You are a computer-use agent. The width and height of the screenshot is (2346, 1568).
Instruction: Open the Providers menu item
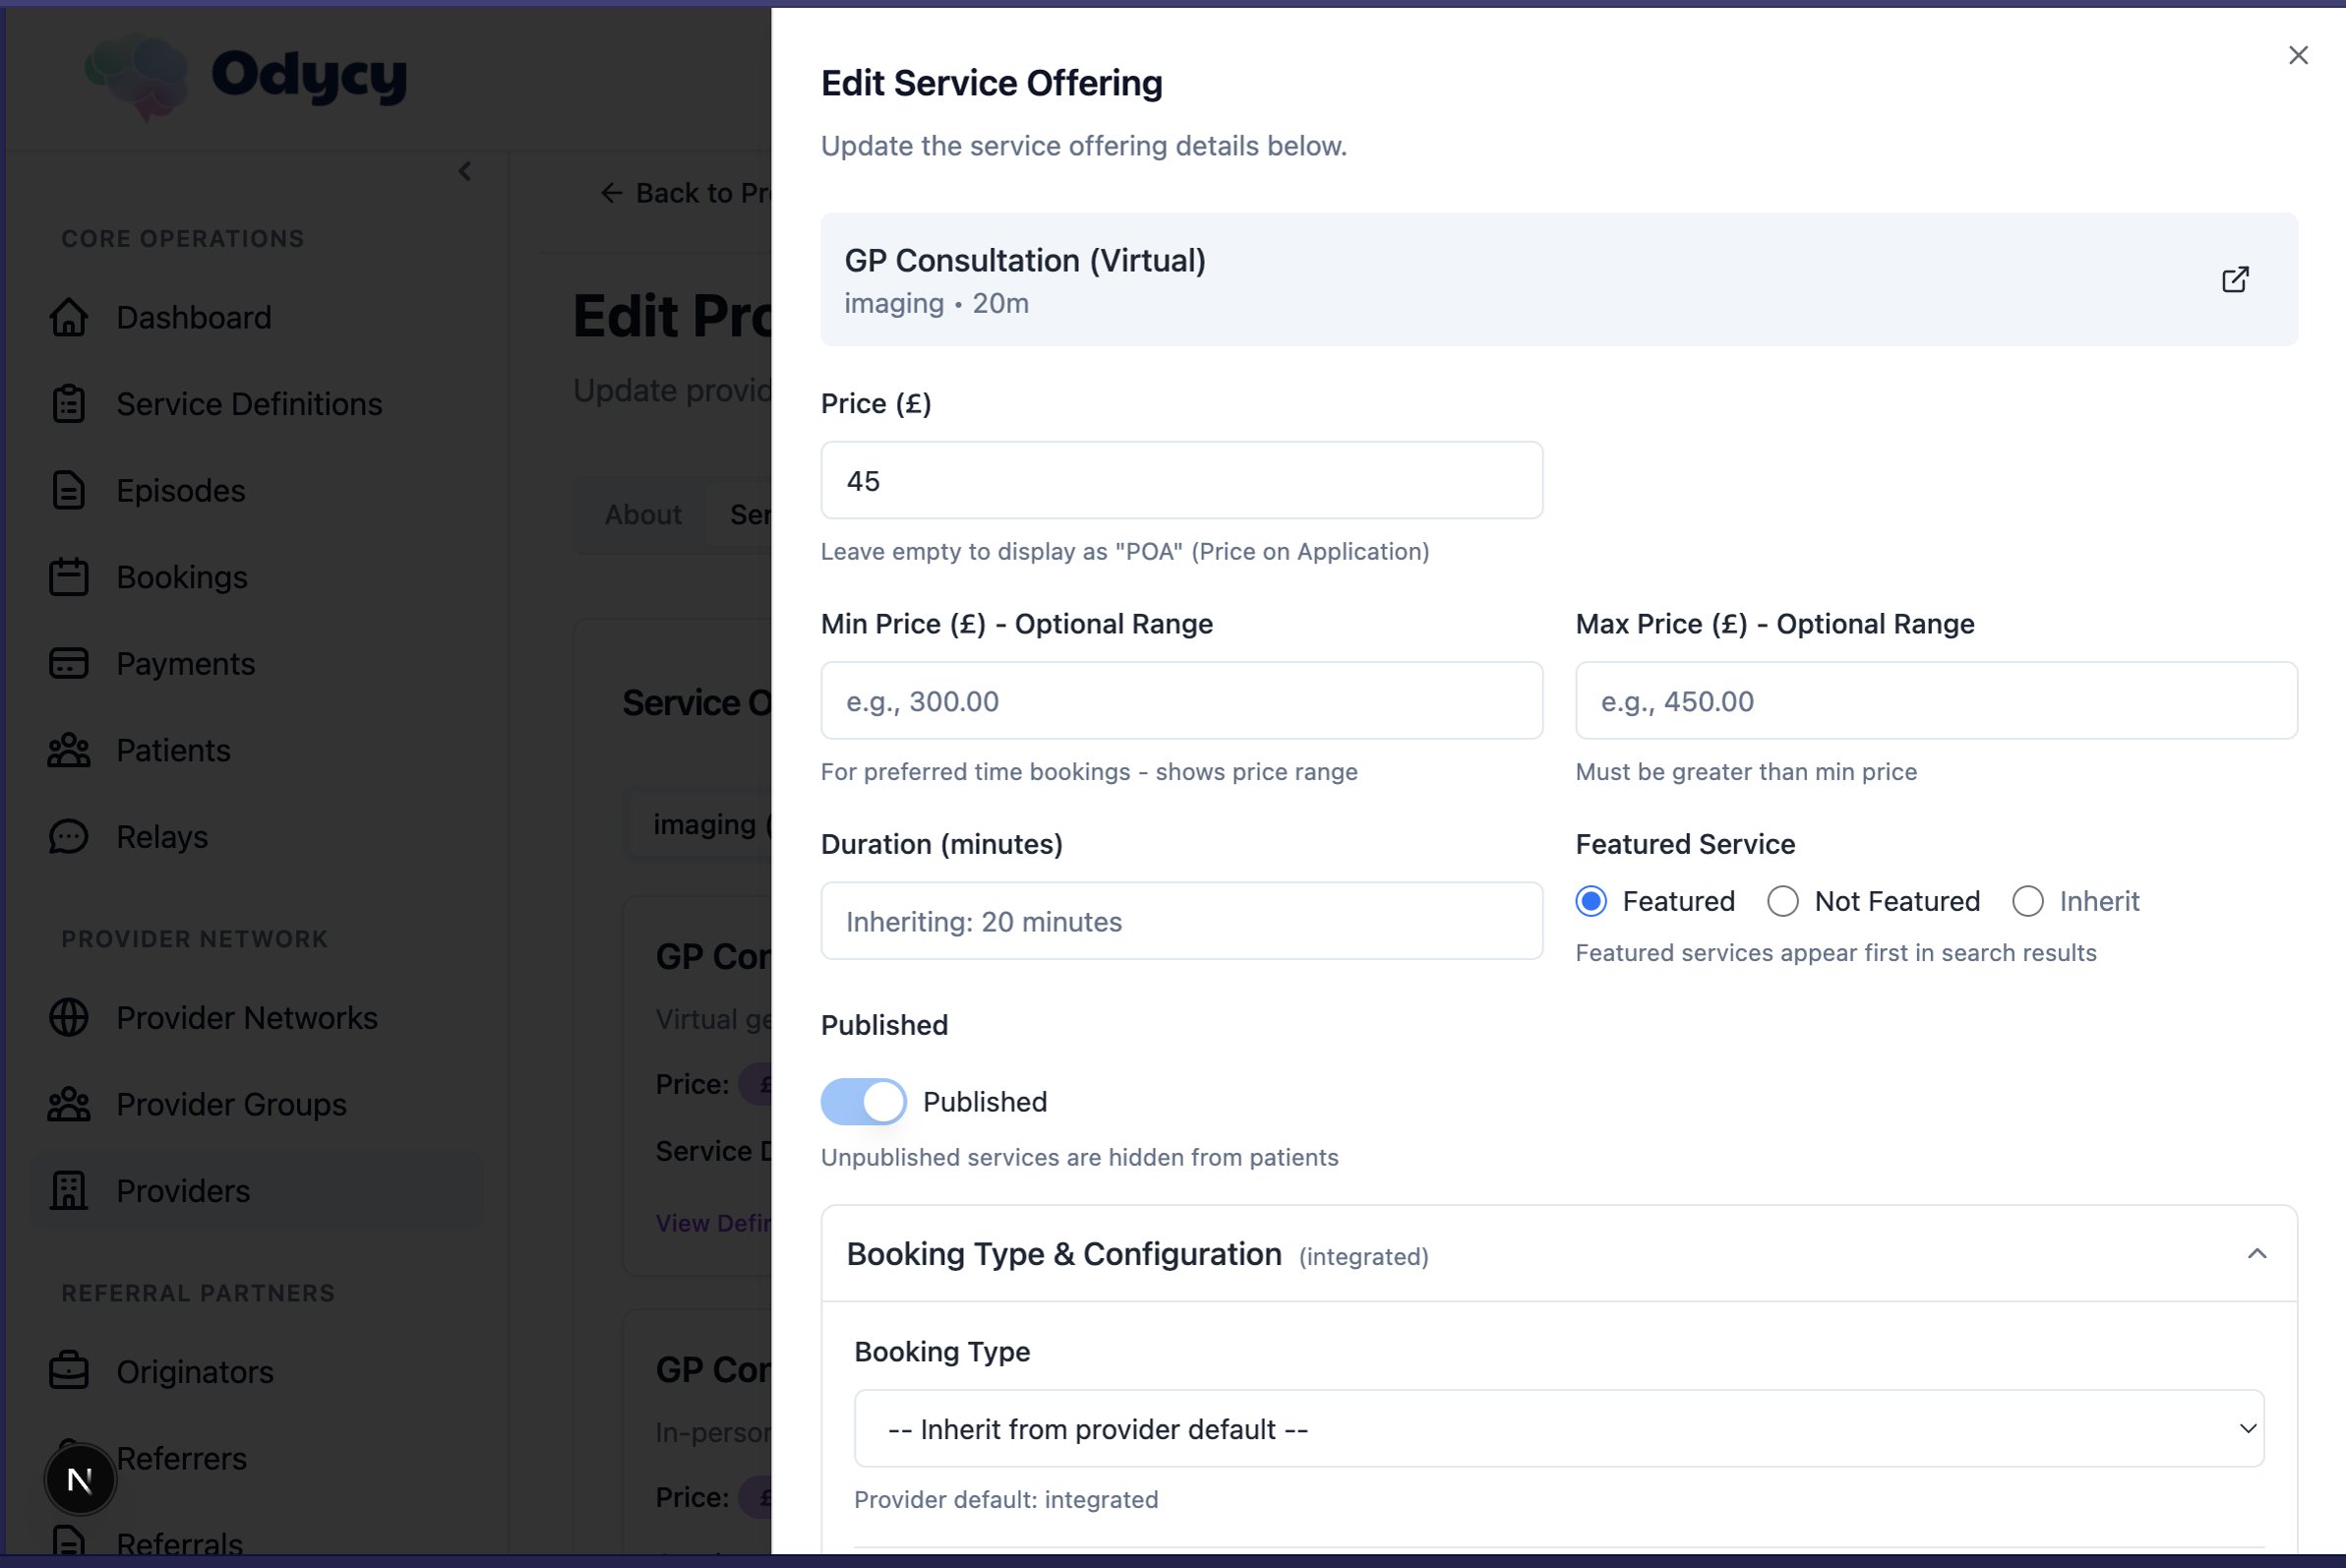point(183,1190)
